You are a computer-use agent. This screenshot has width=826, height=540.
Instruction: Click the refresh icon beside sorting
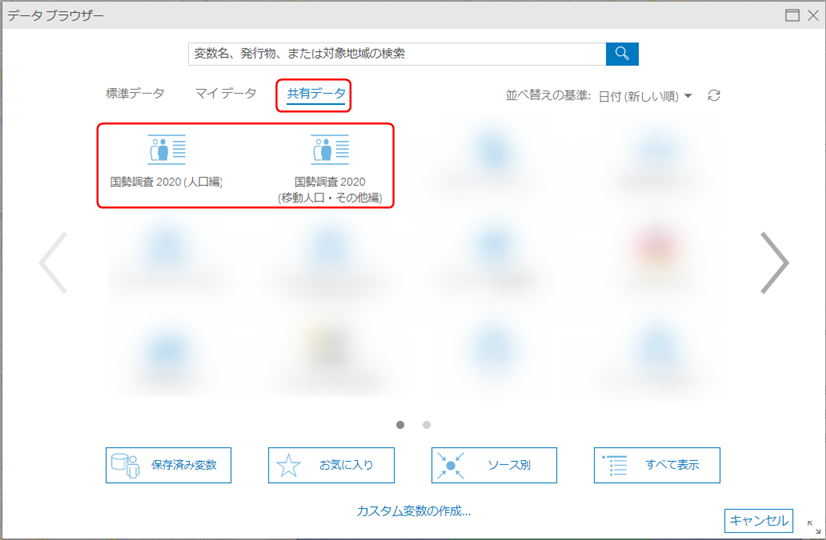click(714, 95)
